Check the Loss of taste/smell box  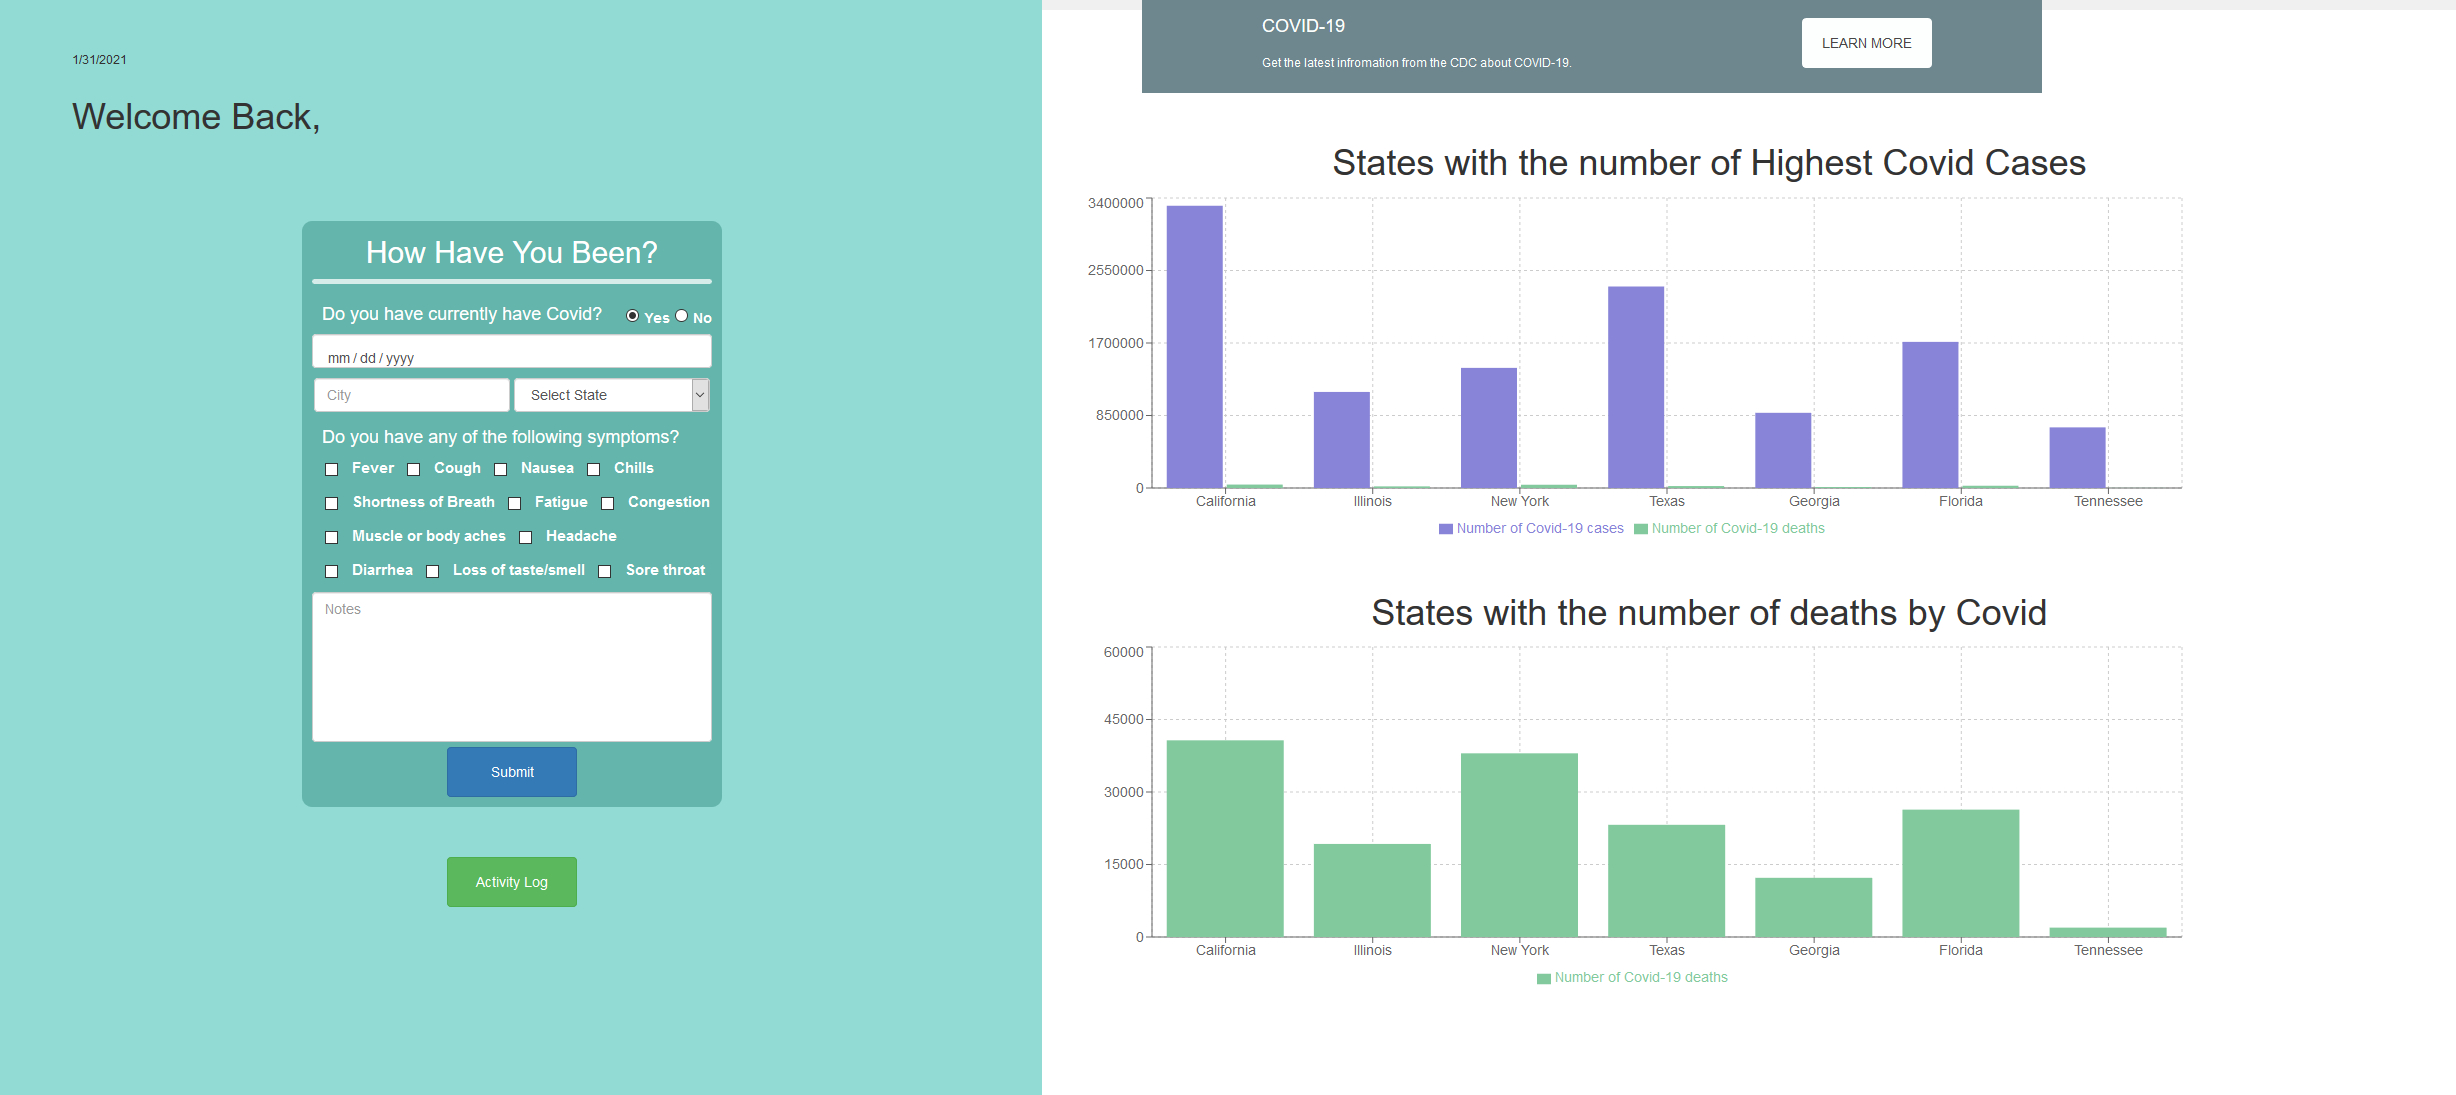433,572
